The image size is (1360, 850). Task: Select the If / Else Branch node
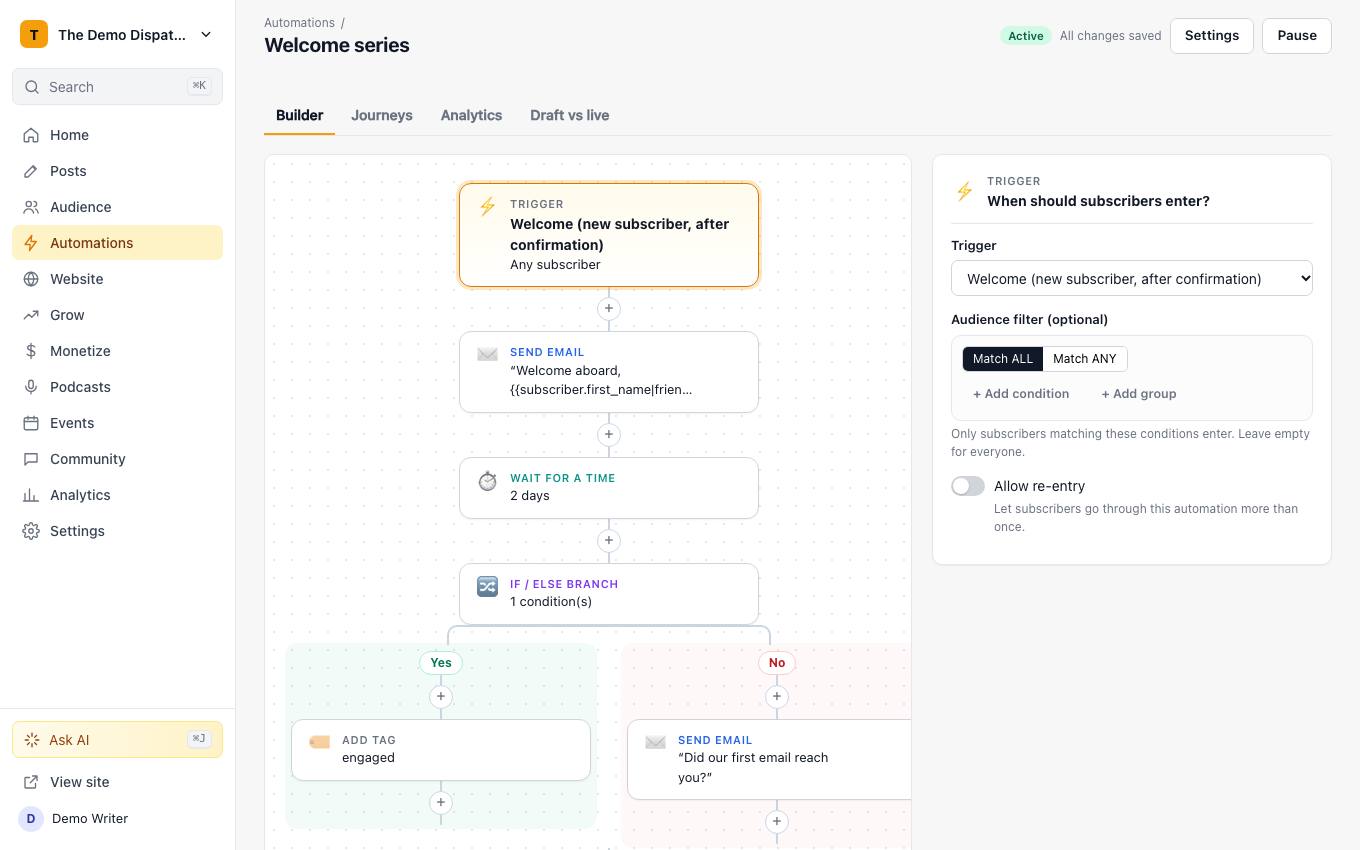(x=609, y=594)
